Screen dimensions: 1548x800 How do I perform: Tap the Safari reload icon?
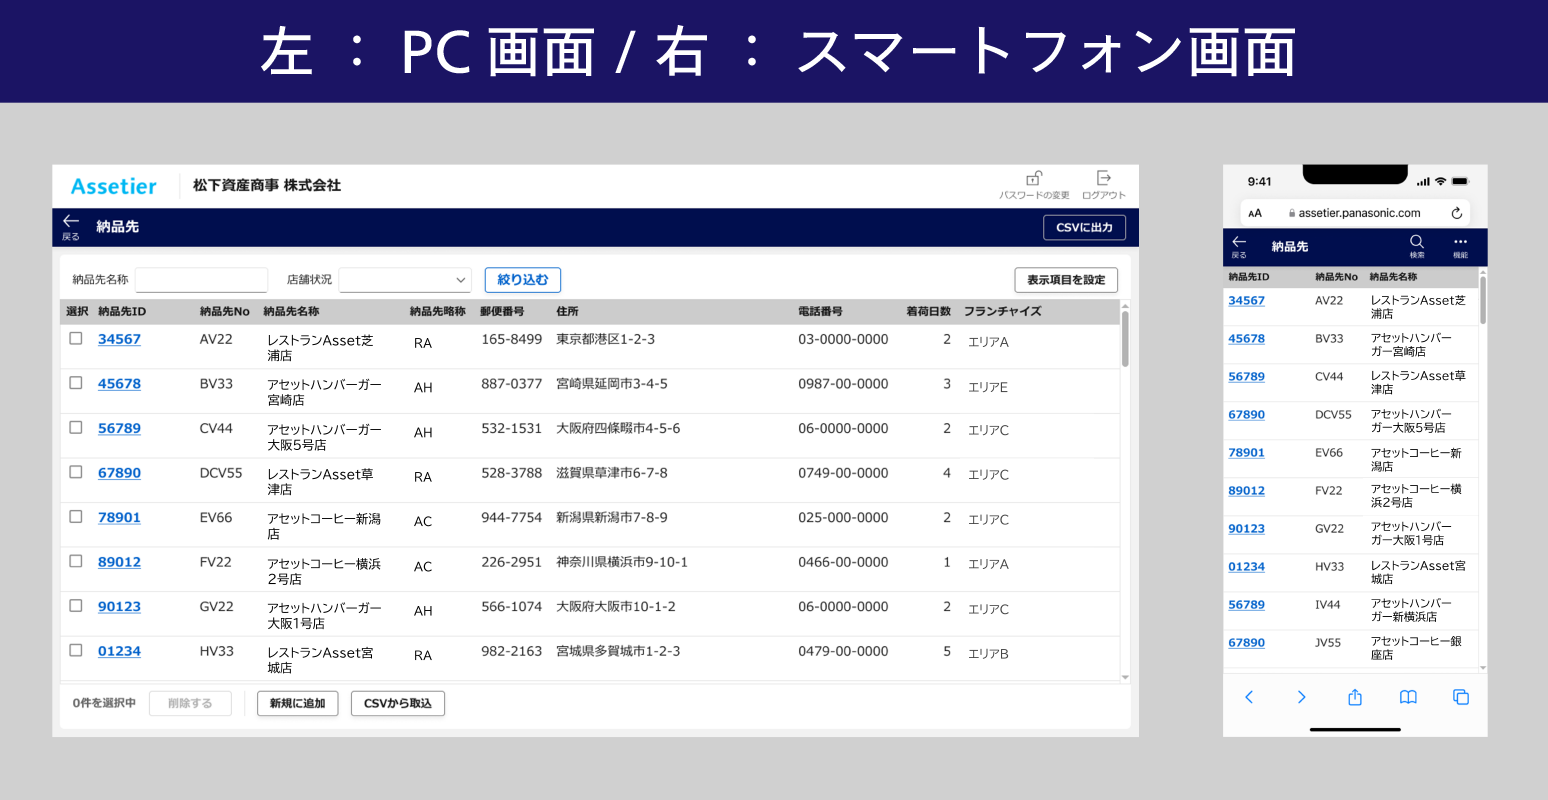point(1457,213)
